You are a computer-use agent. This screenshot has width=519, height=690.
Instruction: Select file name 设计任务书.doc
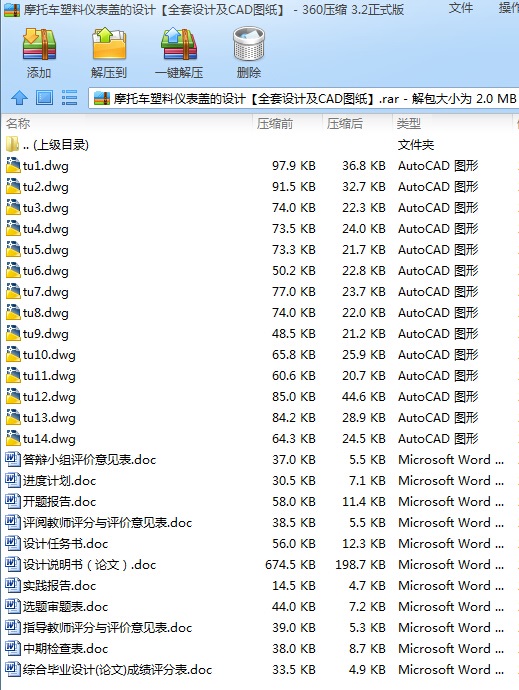(x=66, y=543)
